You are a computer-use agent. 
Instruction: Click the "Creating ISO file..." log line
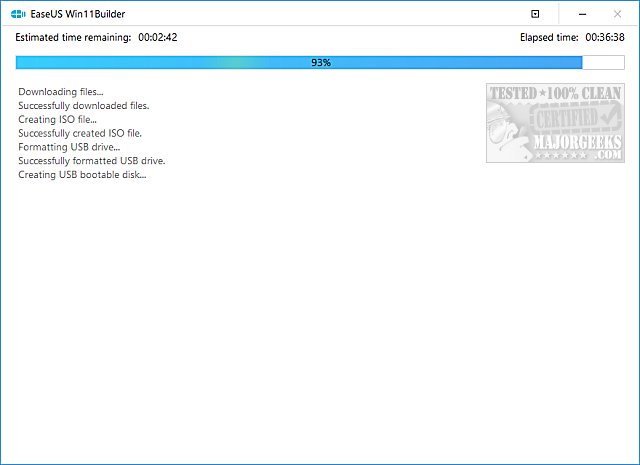(58, 120)
